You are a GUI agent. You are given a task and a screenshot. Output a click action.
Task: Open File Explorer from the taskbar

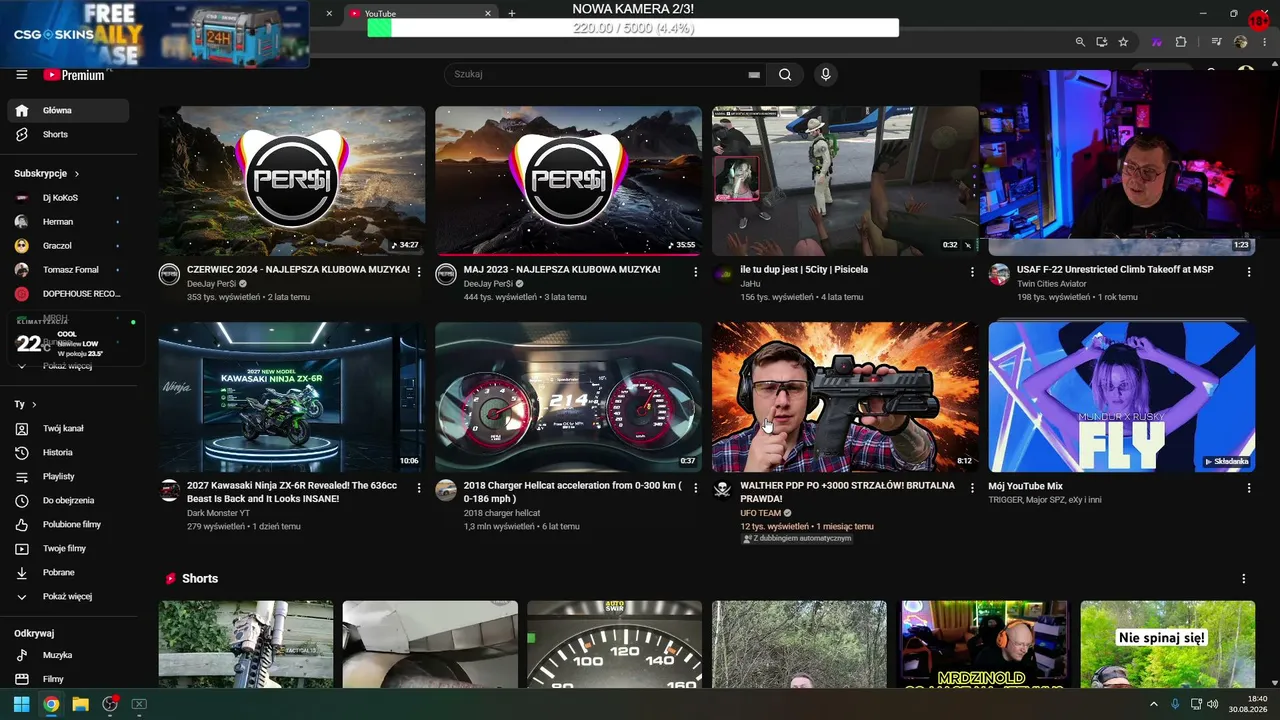click(80, 704)
